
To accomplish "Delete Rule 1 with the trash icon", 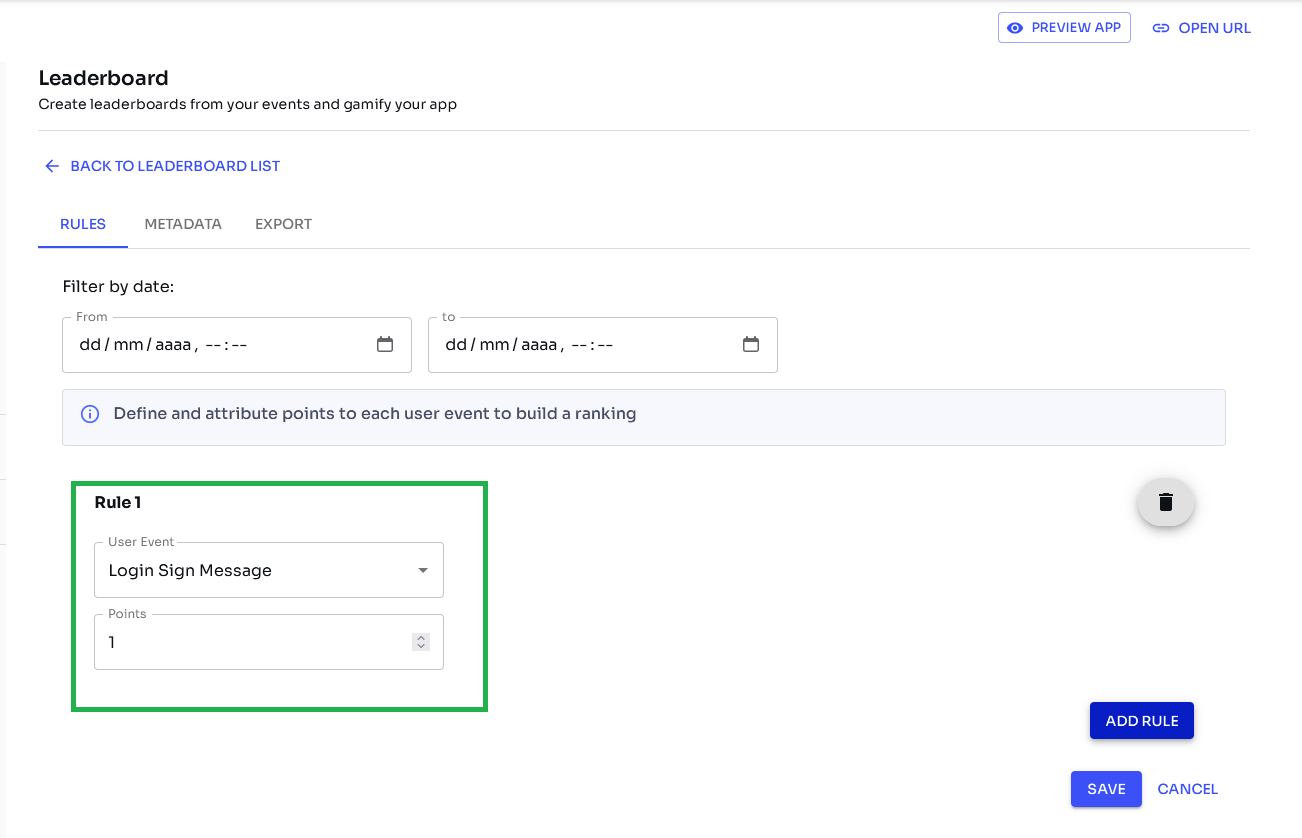I will pos(1166,502).
